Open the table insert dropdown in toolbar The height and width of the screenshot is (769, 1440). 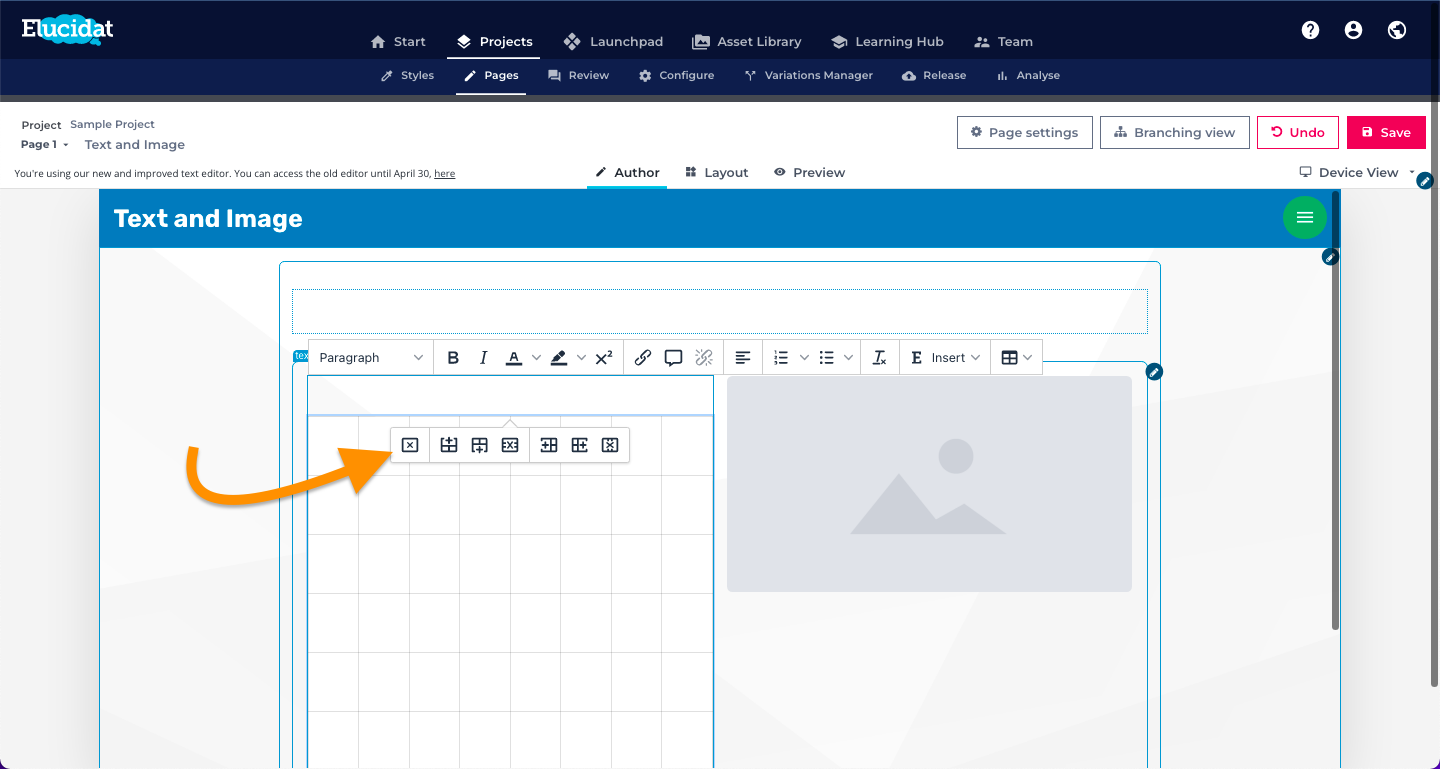click(x=1017, y=358)
